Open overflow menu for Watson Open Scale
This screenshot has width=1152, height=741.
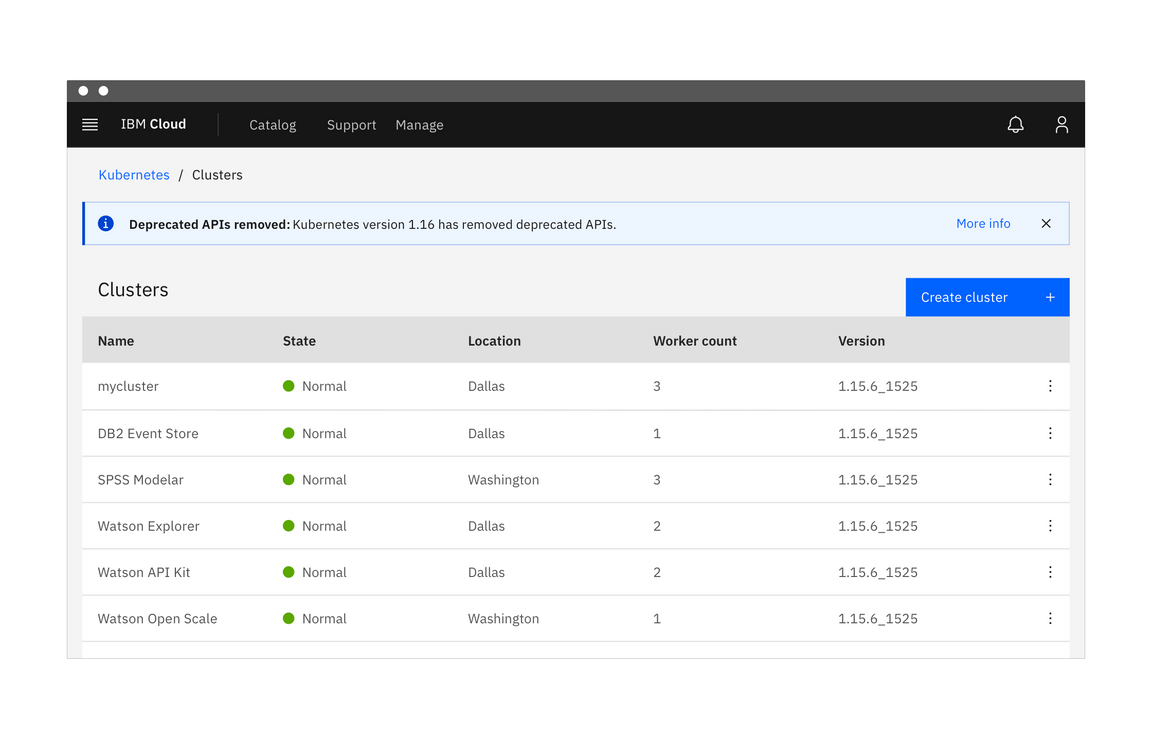coord(1050,619)
